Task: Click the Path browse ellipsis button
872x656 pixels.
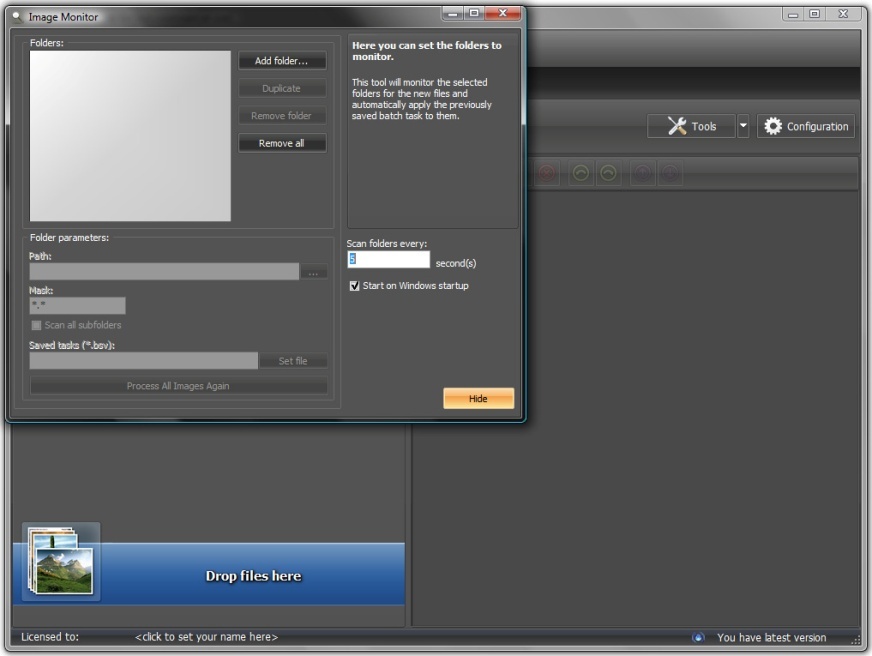Action: 314,272
